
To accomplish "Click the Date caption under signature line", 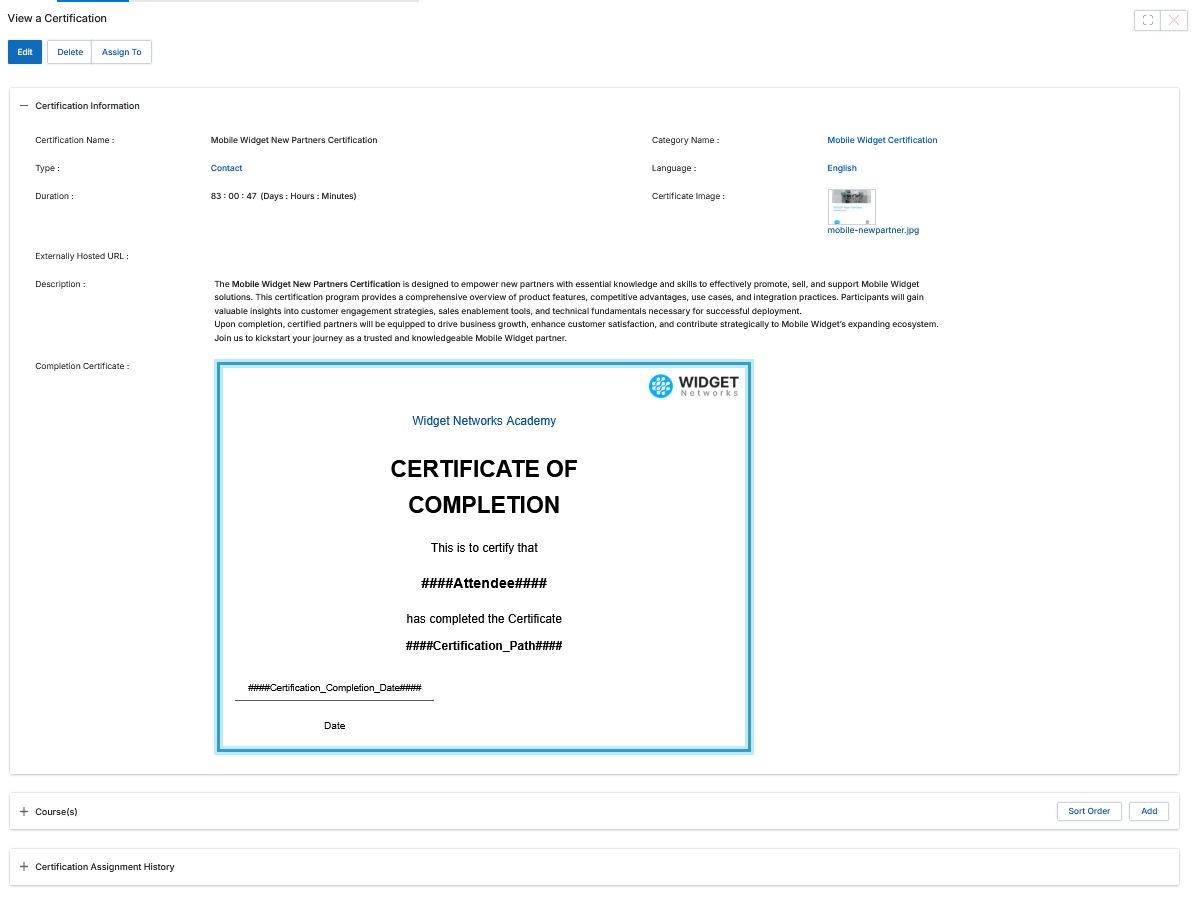I will click(x=334, y=726).
